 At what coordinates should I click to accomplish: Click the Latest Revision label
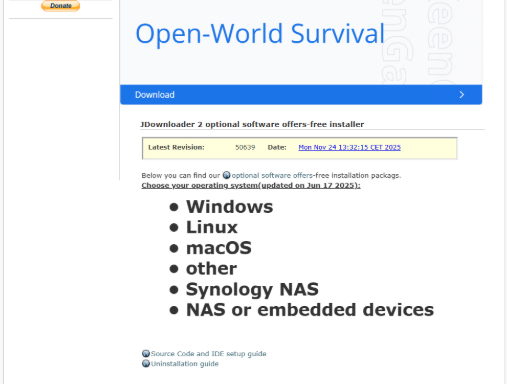tap(176, 147)
